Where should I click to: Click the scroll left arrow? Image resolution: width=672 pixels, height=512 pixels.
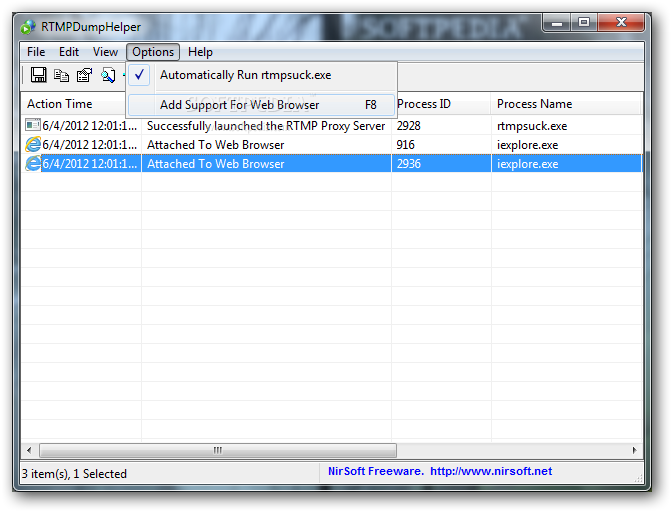(29, 450)
